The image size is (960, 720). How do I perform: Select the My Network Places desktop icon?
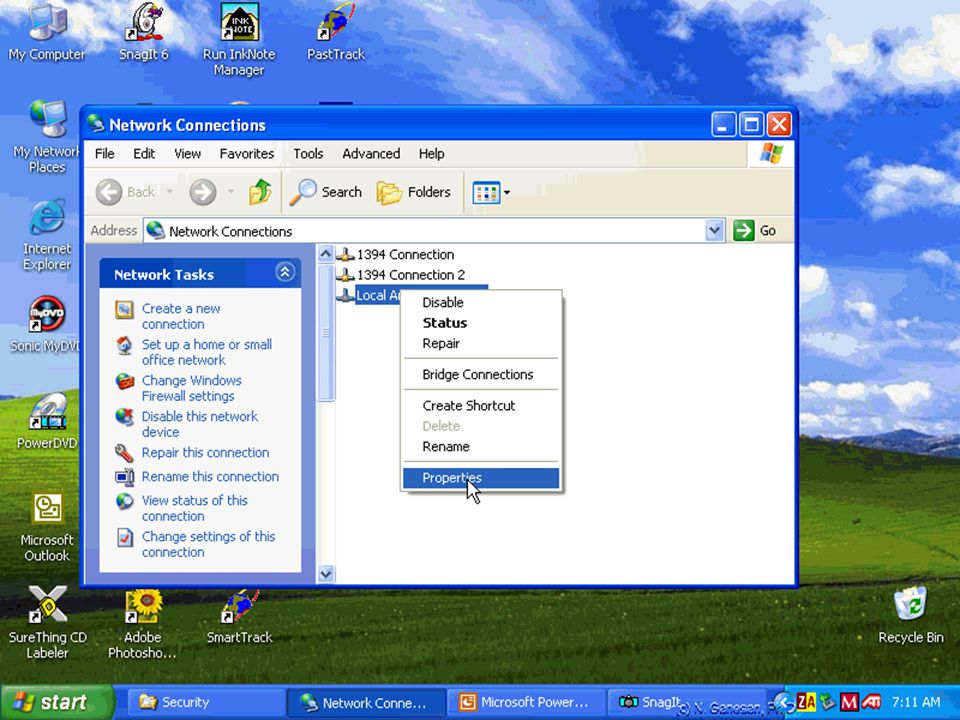pyautogui.click(x=47, y=137)
